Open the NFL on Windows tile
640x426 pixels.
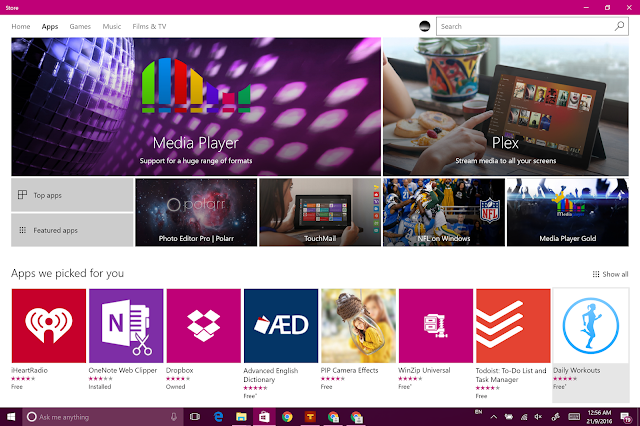tap(444, 212)
